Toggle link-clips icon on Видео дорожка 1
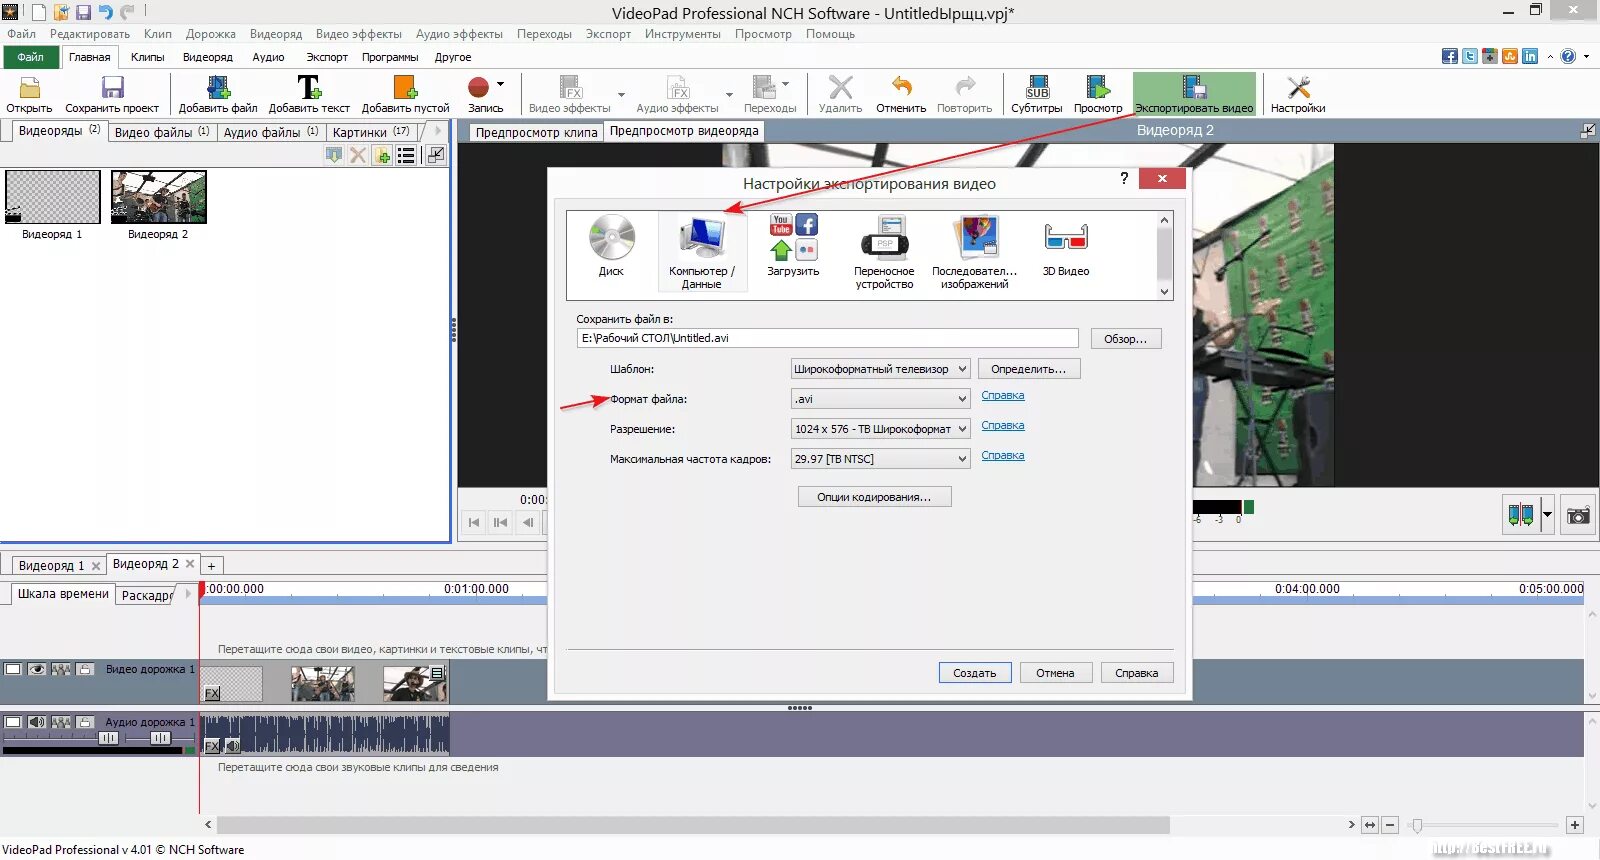 (x=61, y=669)
